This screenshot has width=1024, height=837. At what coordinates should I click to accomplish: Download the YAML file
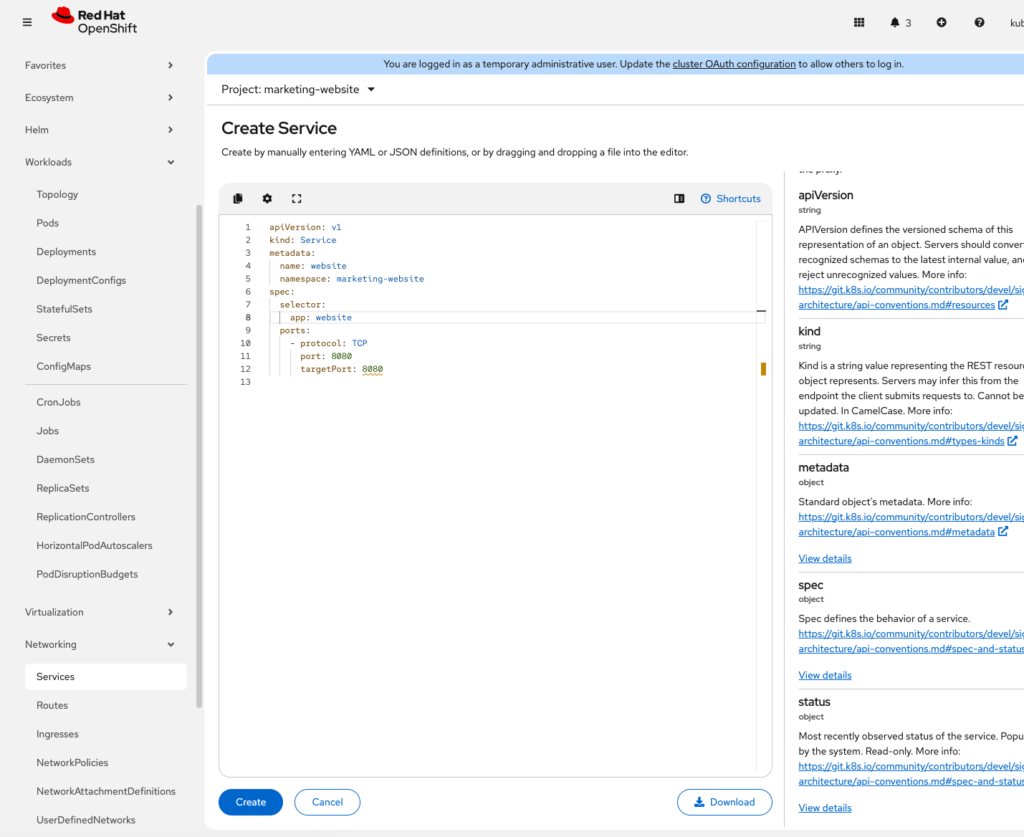pyautogui.click(x=724, y=802)
